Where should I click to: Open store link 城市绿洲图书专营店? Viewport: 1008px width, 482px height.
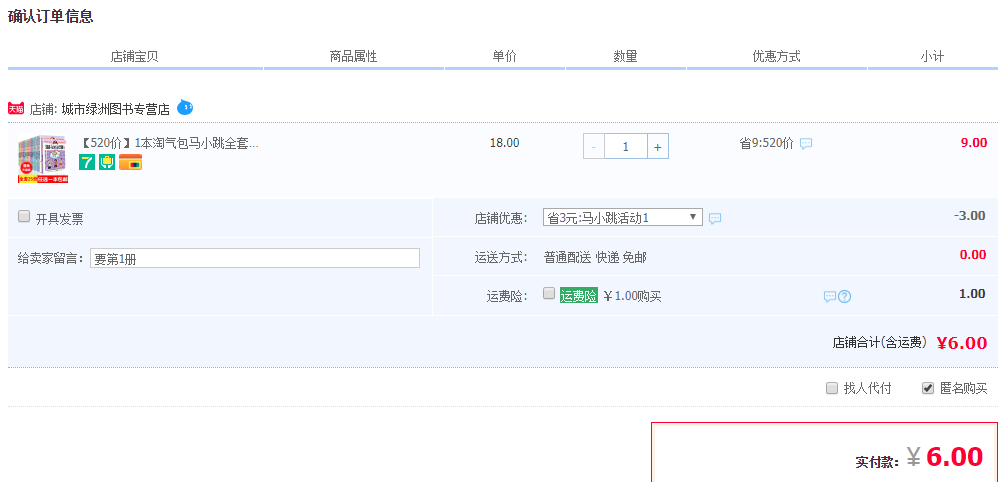[116, 109]
